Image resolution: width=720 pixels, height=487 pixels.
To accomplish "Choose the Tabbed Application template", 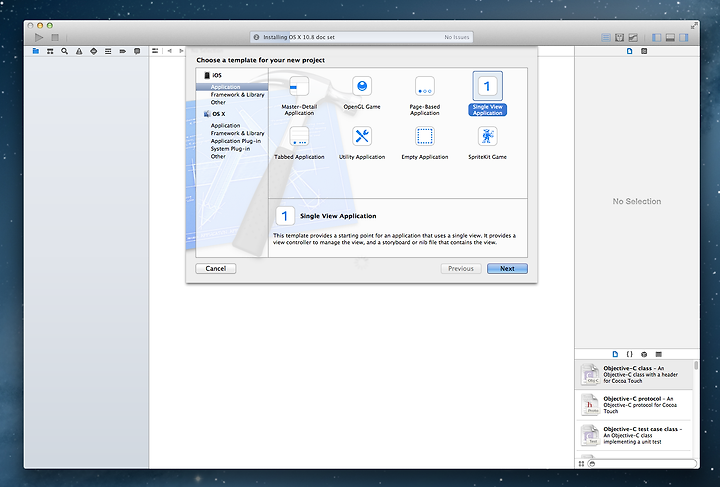I will 299,143.
